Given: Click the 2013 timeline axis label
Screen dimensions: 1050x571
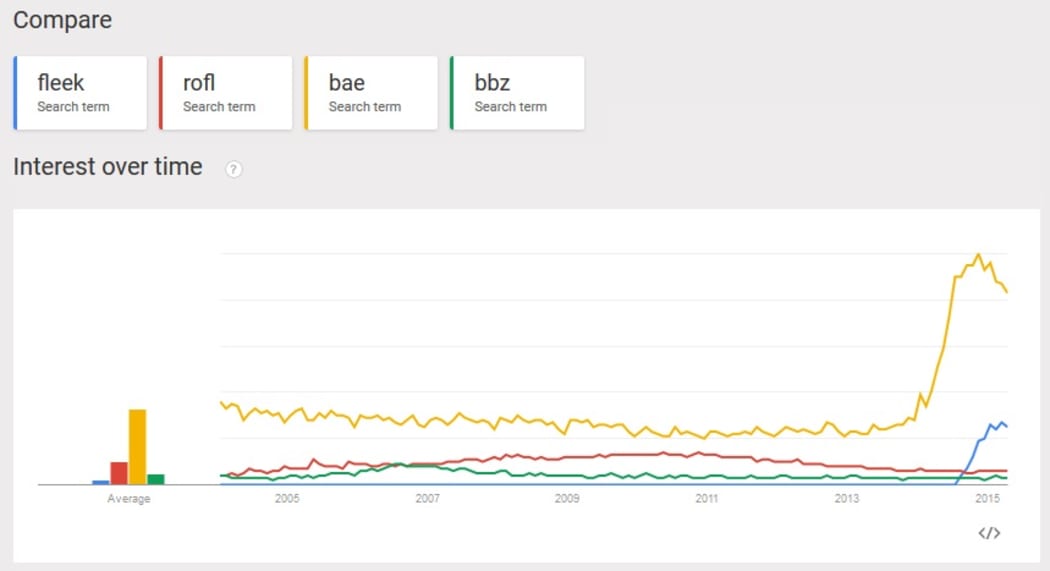Looking at the screenshot, I should [x=847, y=499].
